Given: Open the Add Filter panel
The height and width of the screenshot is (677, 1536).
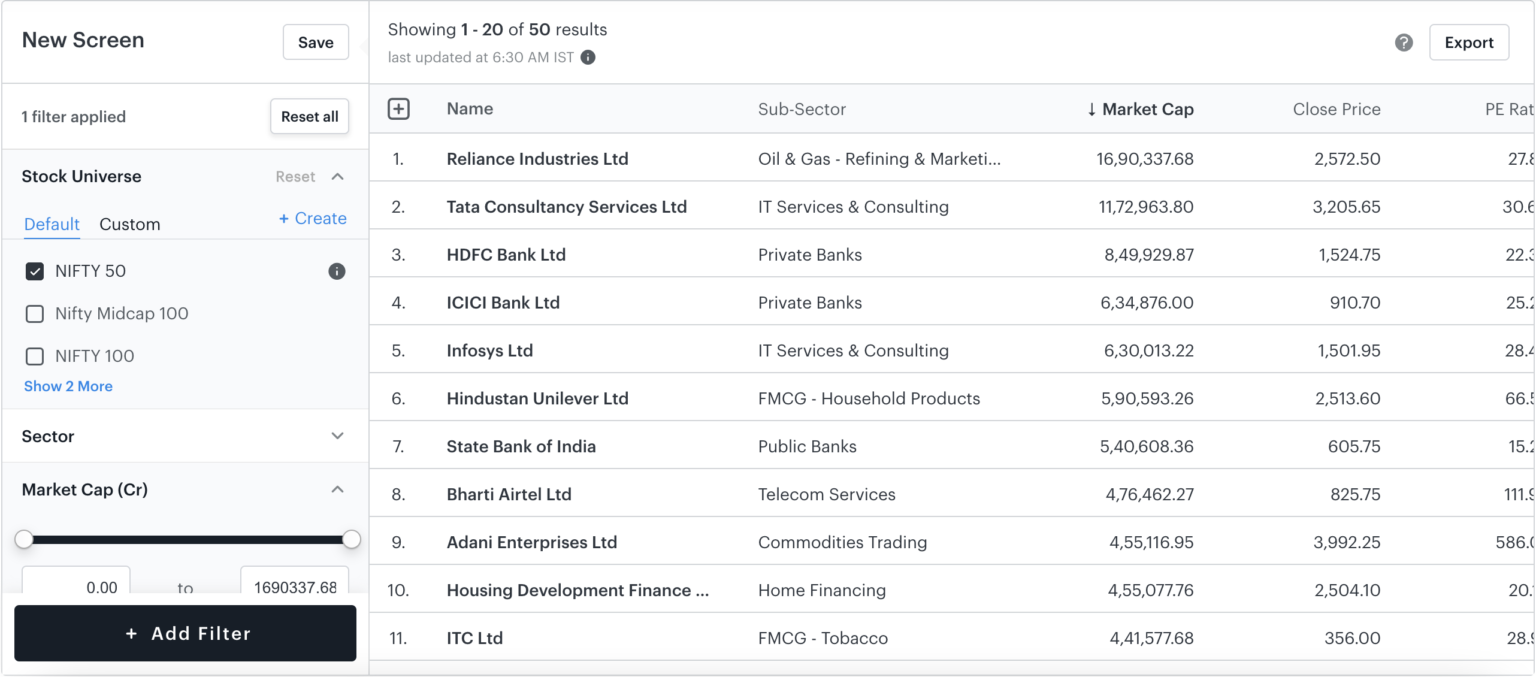Looking at the screenshot, I should (x=185, y=633).
